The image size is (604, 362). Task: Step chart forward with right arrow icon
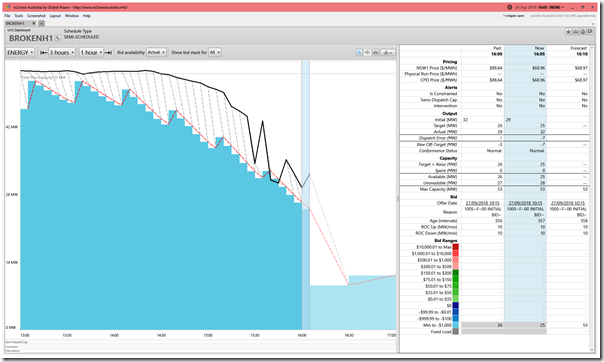[x=109, y=52]
